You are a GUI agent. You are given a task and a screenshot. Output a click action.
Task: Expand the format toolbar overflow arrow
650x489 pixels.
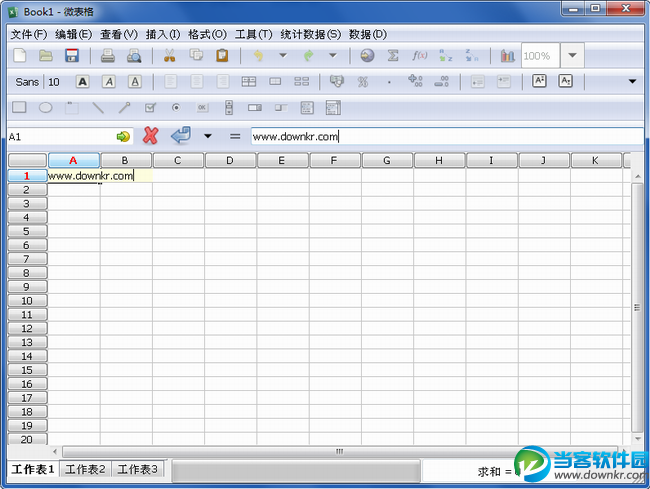pyautogui.click(x=632, y=81)
